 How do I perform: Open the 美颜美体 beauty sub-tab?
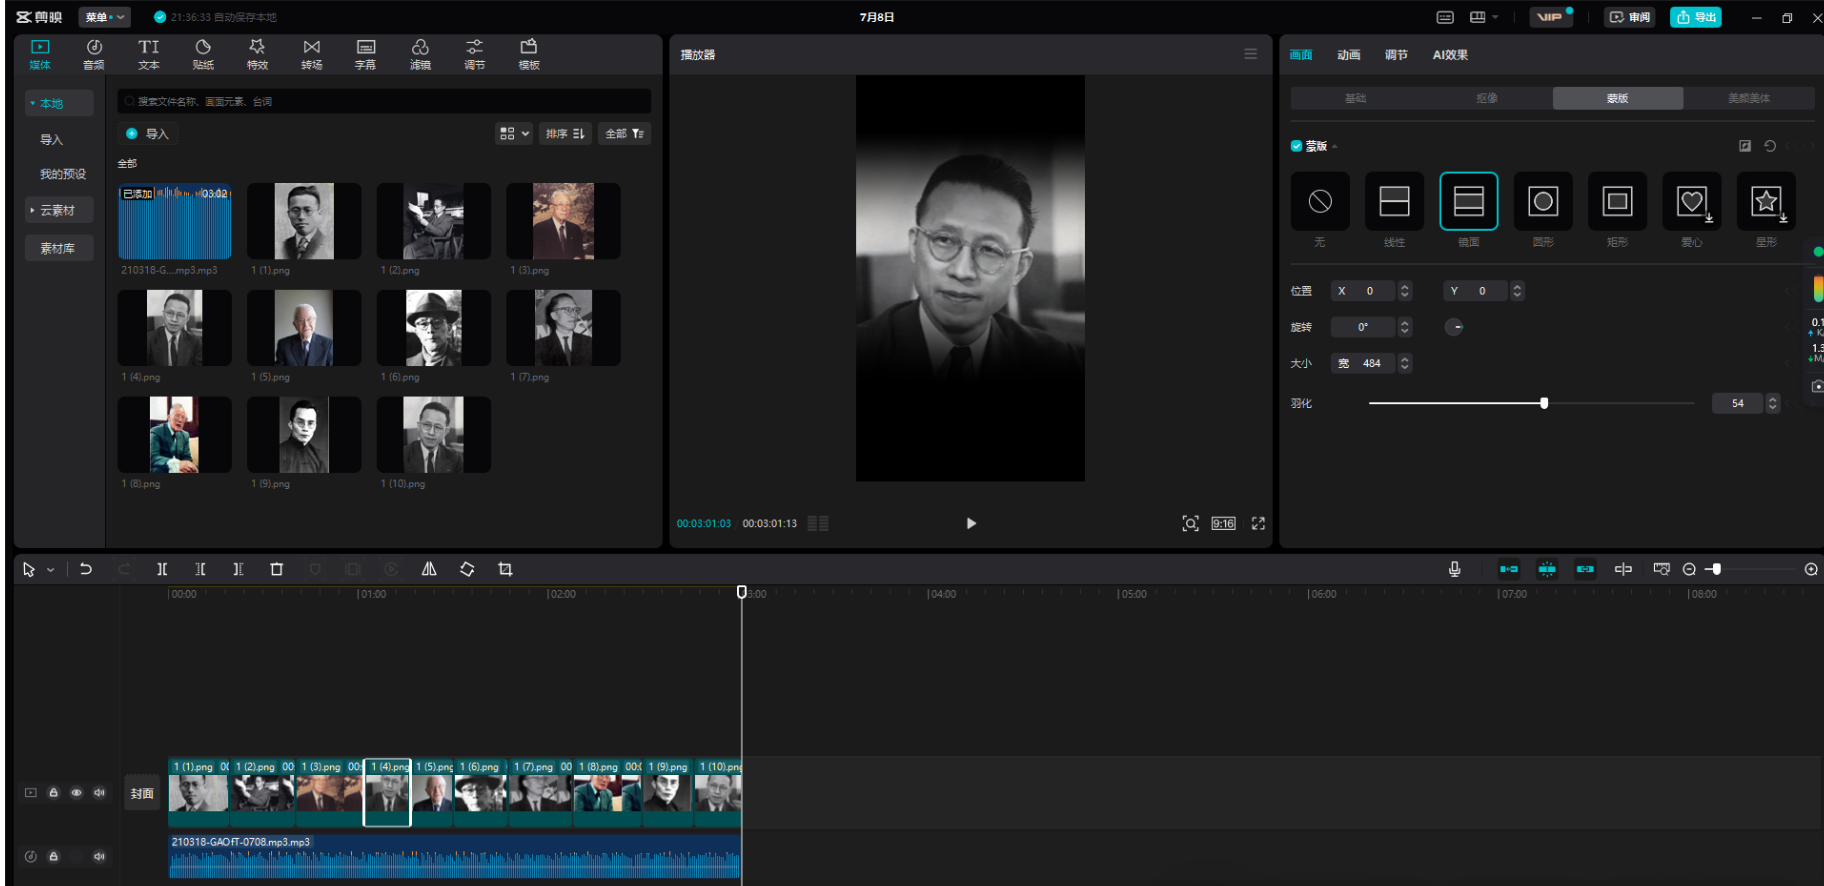pyautogui.click(x=1749, y=98)
